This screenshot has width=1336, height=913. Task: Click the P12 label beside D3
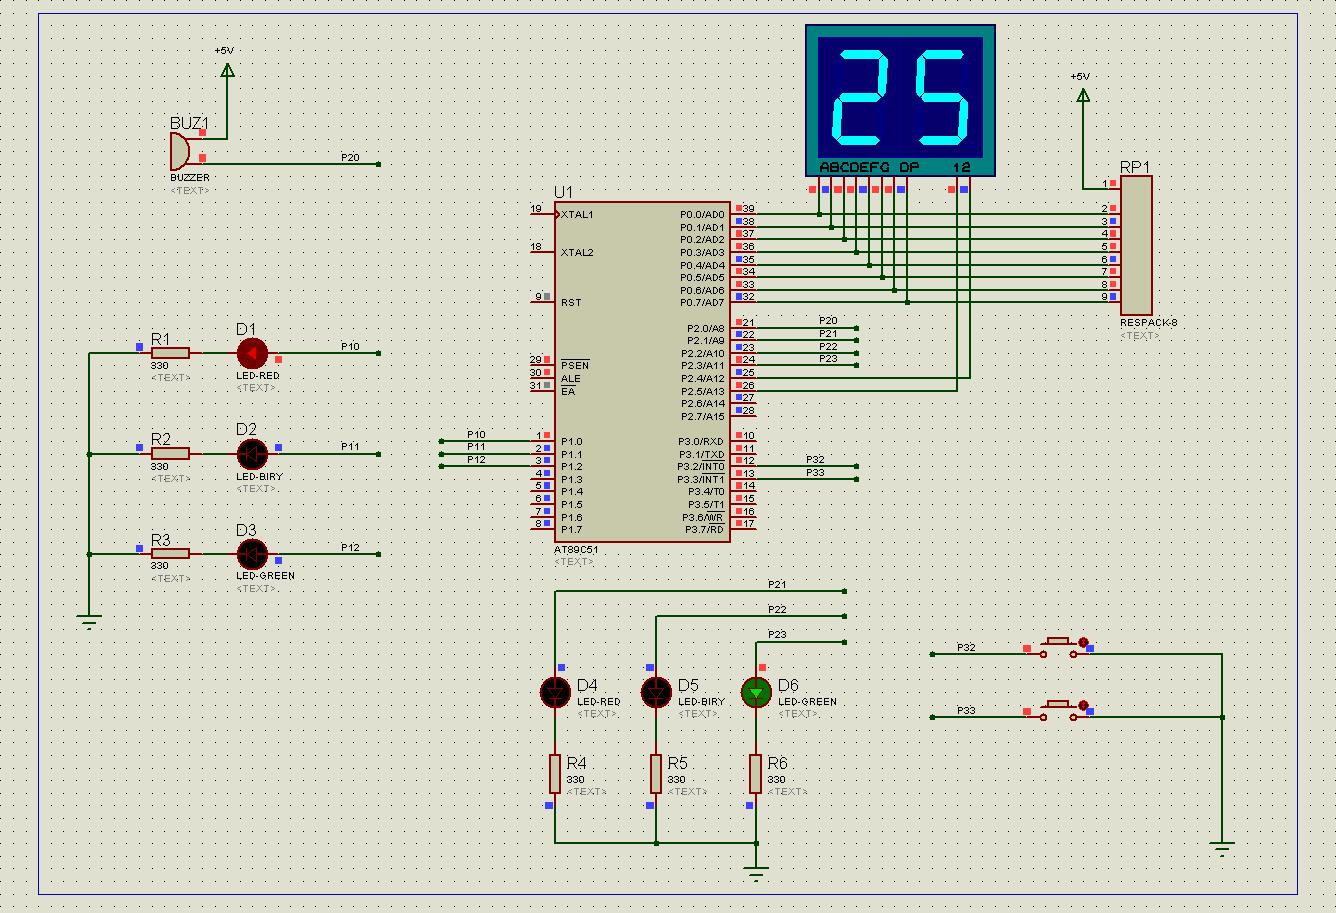click(x=350, y=548)
